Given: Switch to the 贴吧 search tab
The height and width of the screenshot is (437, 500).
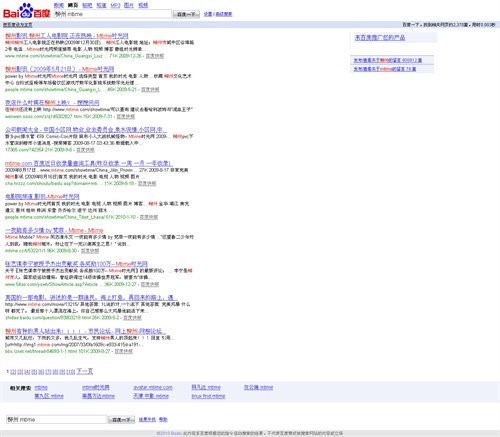Looking at the screenshot, I should coord(87,5).
